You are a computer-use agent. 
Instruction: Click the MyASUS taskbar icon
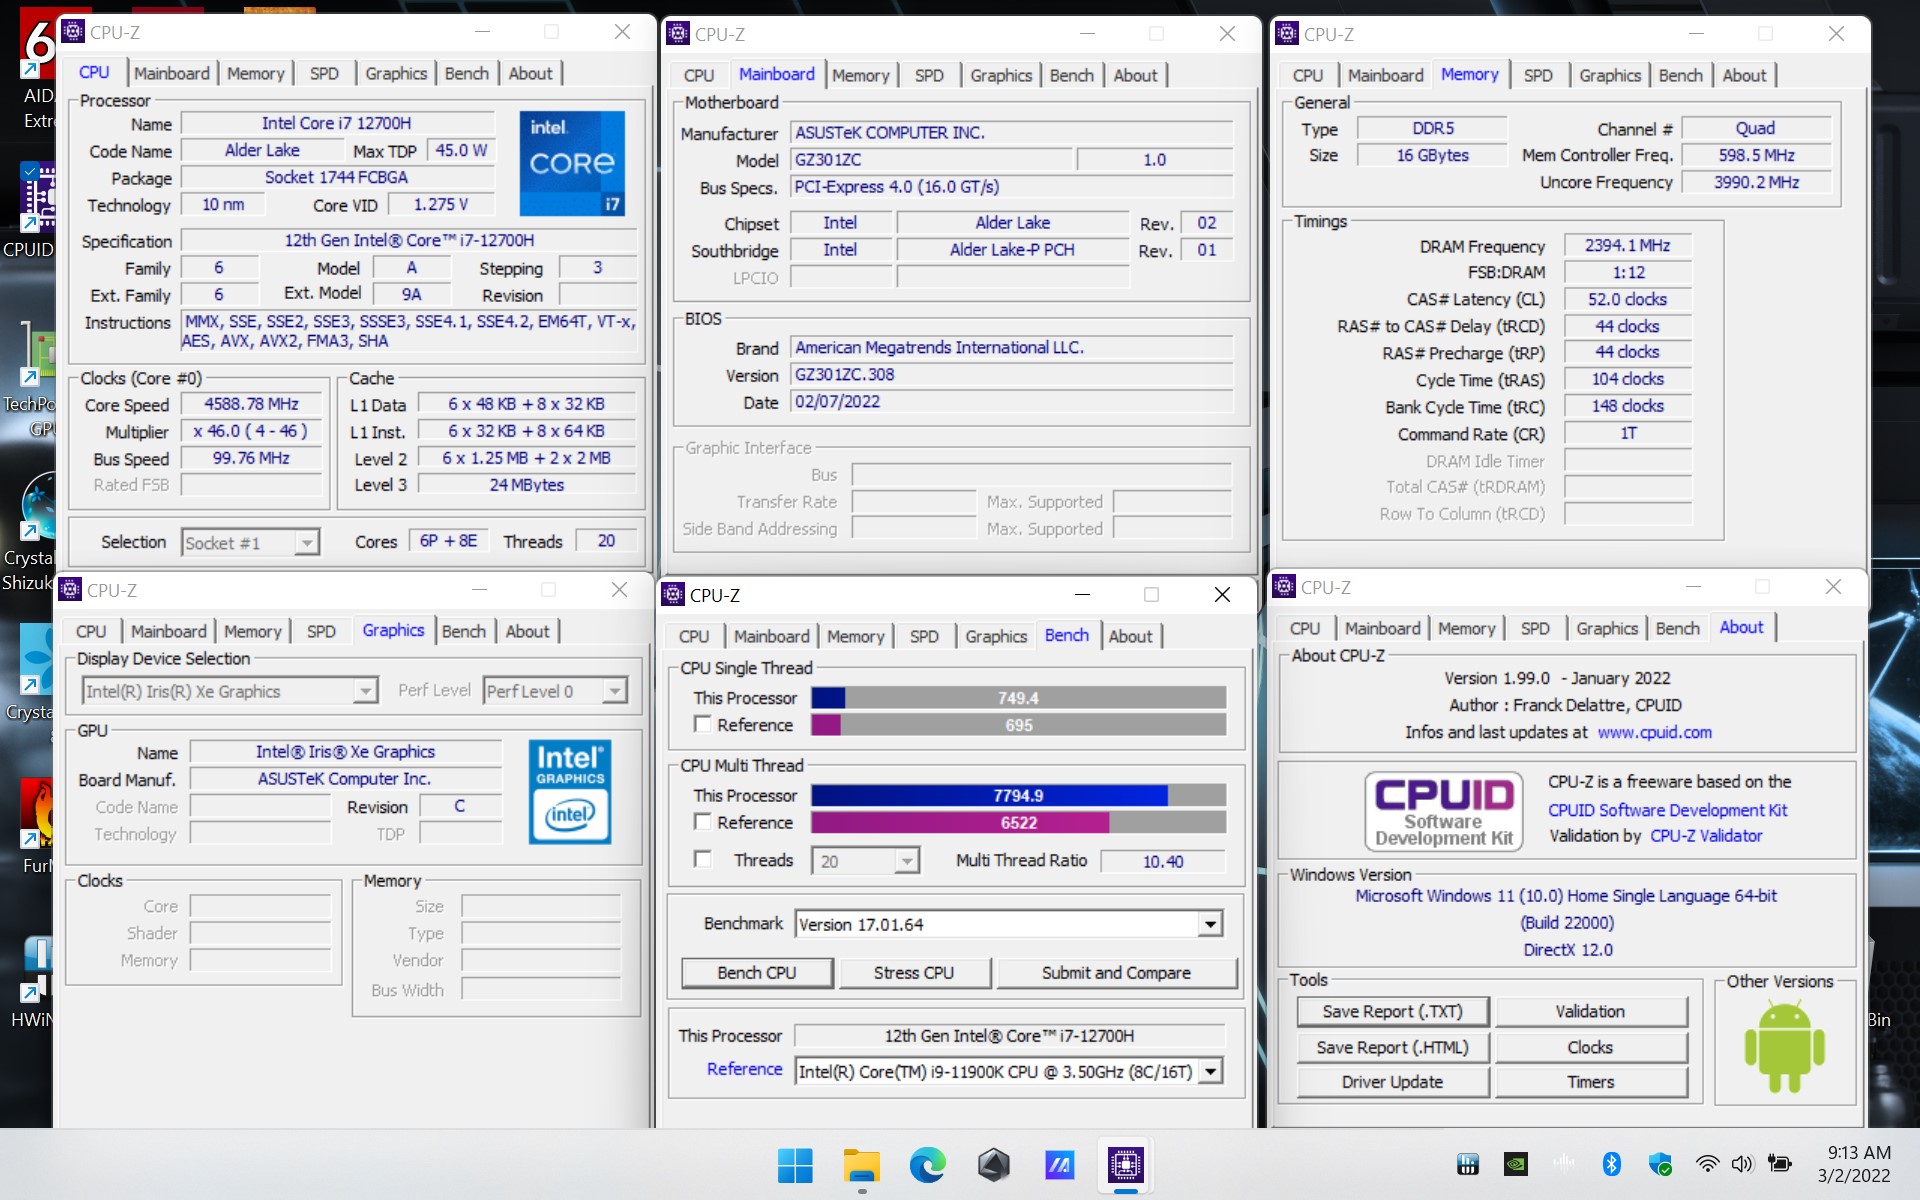1059,1165
